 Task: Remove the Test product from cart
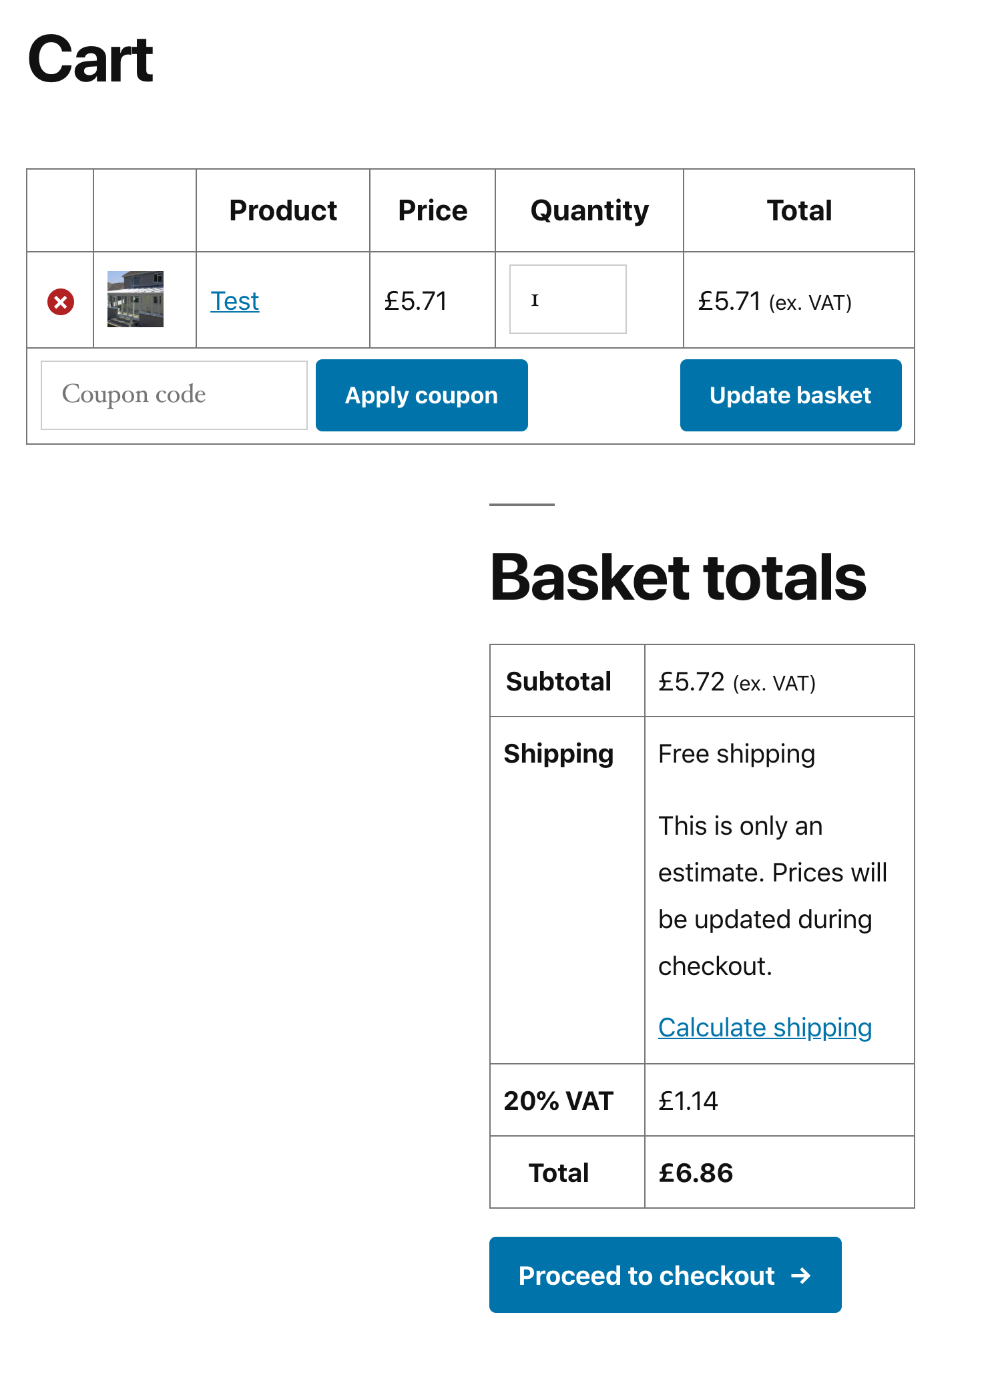coord(59,300)
